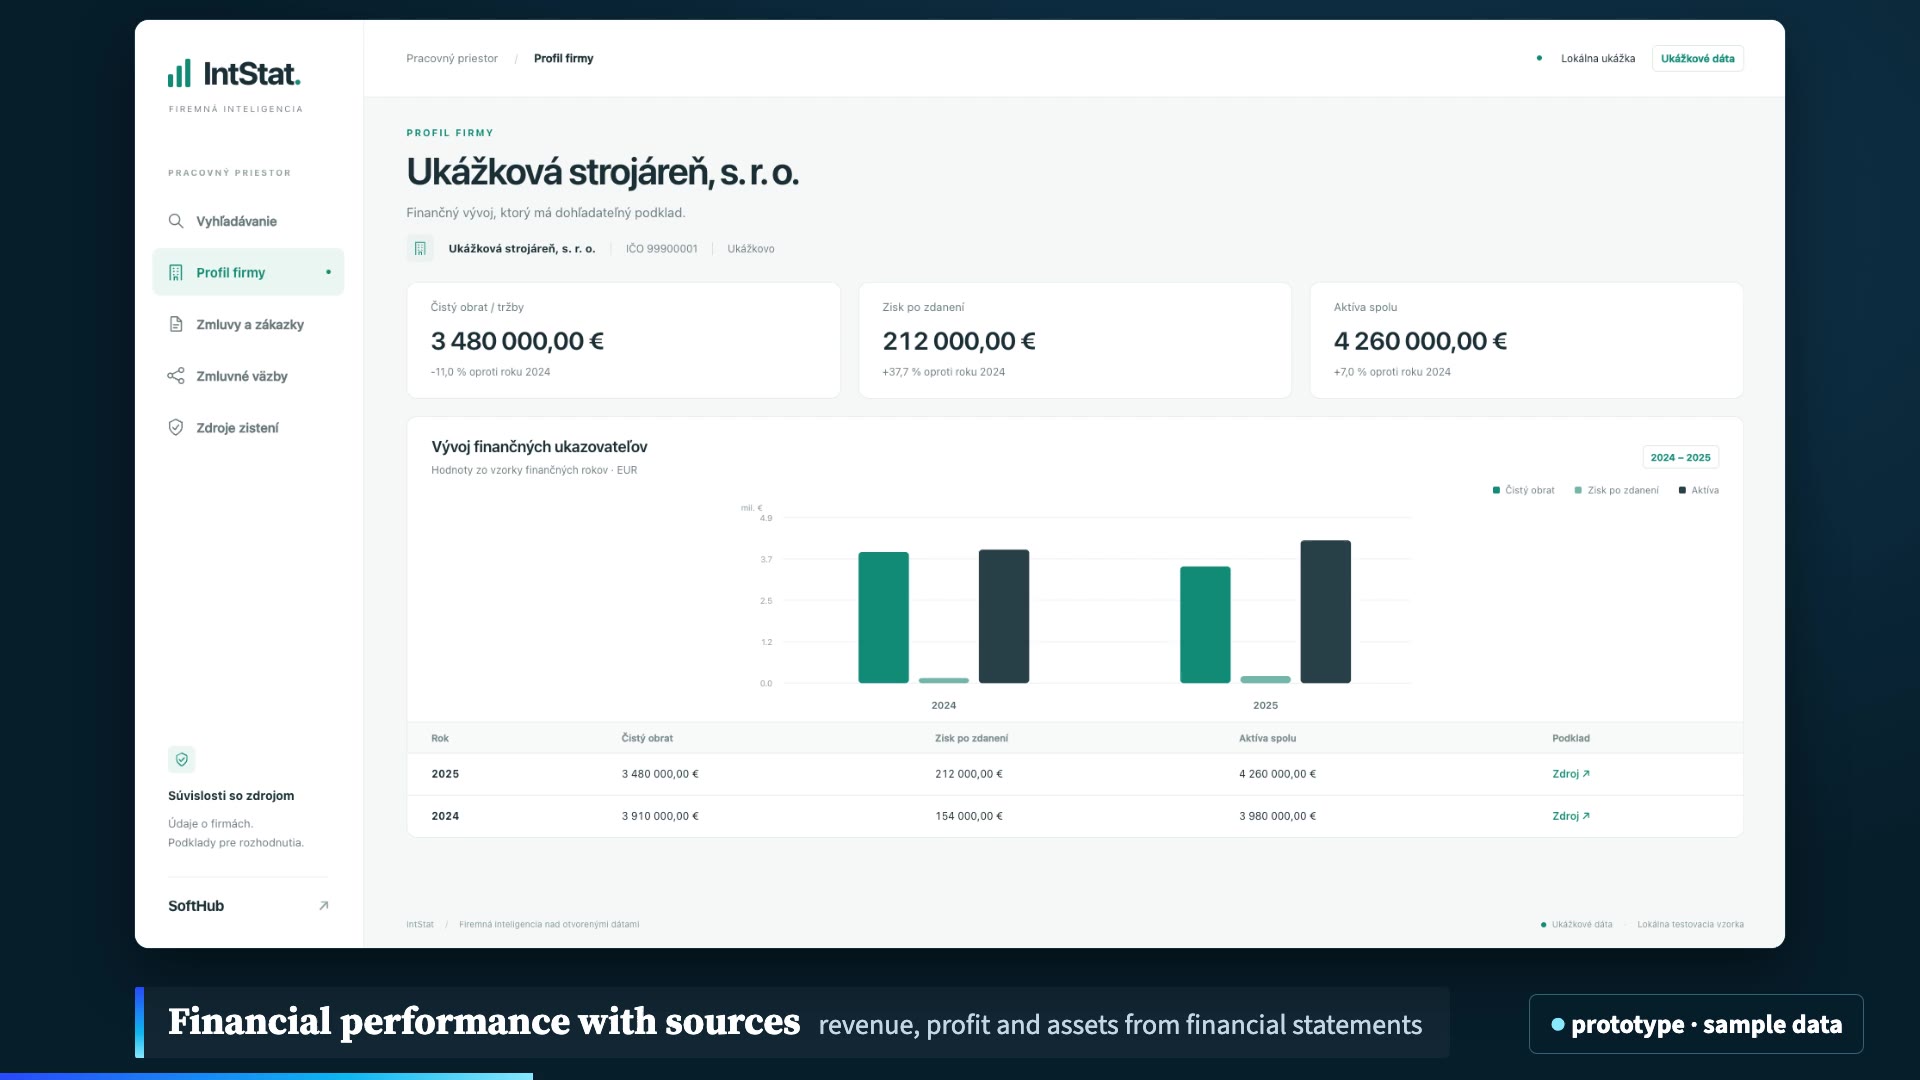Click the shield icon beside Zdroje zistení
The height and width of the screenshot is (1080, 1920).
(176, 427)
